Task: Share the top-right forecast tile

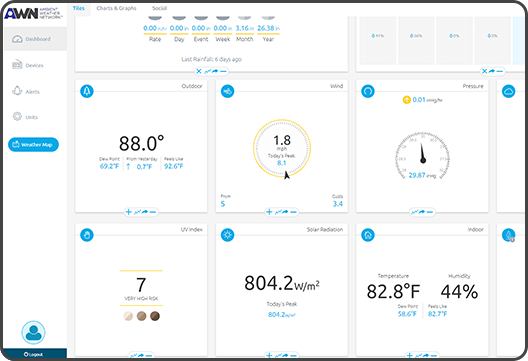Action: (492, 71)
